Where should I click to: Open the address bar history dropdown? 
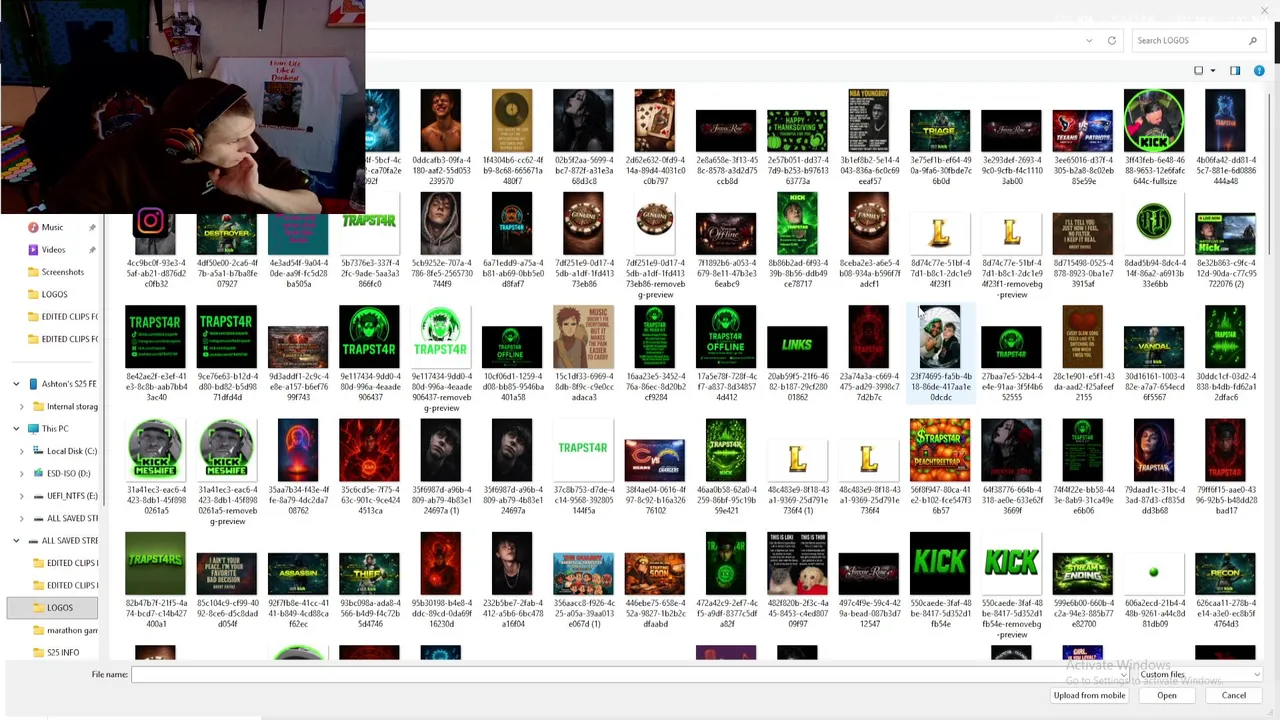(1089, 40)
